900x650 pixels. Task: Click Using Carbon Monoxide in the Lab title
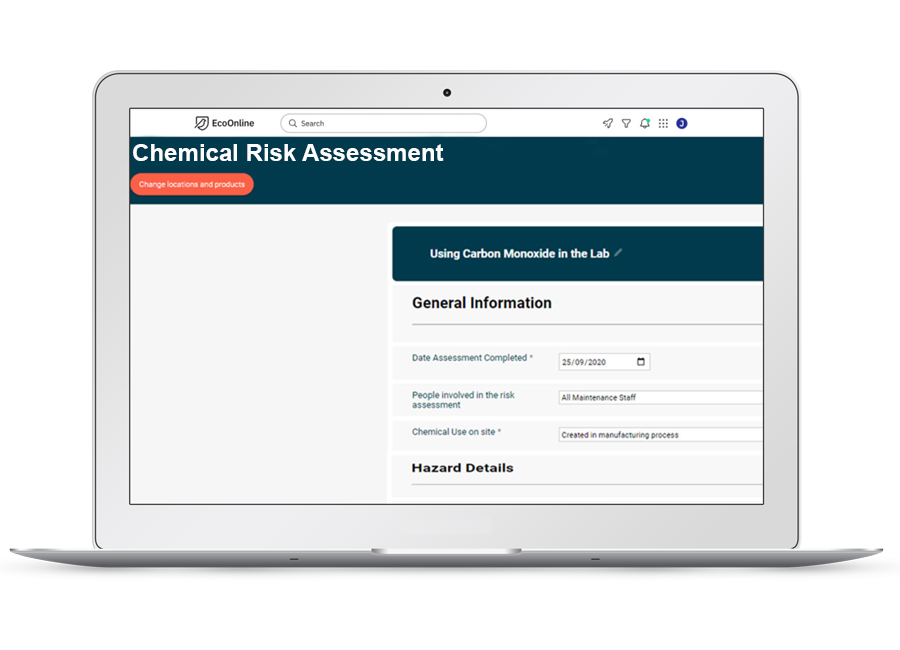click(519, 254)
